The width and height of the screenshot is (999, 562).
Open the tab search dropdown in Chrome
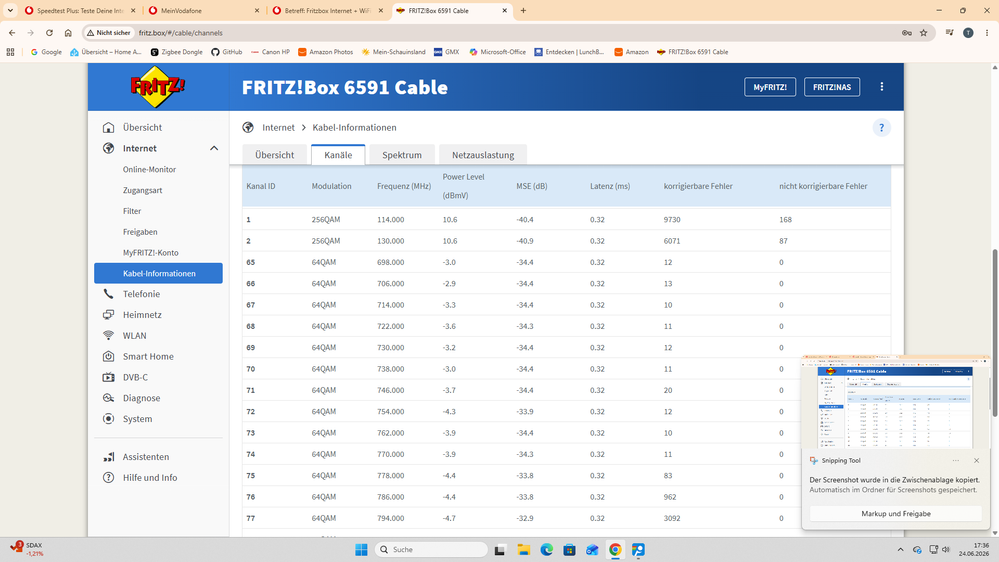[10, 10]
